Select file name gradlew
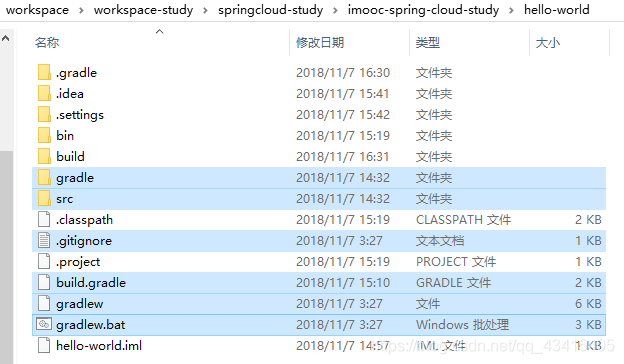Viewport: 624px width, 364px height. point(80,304)
